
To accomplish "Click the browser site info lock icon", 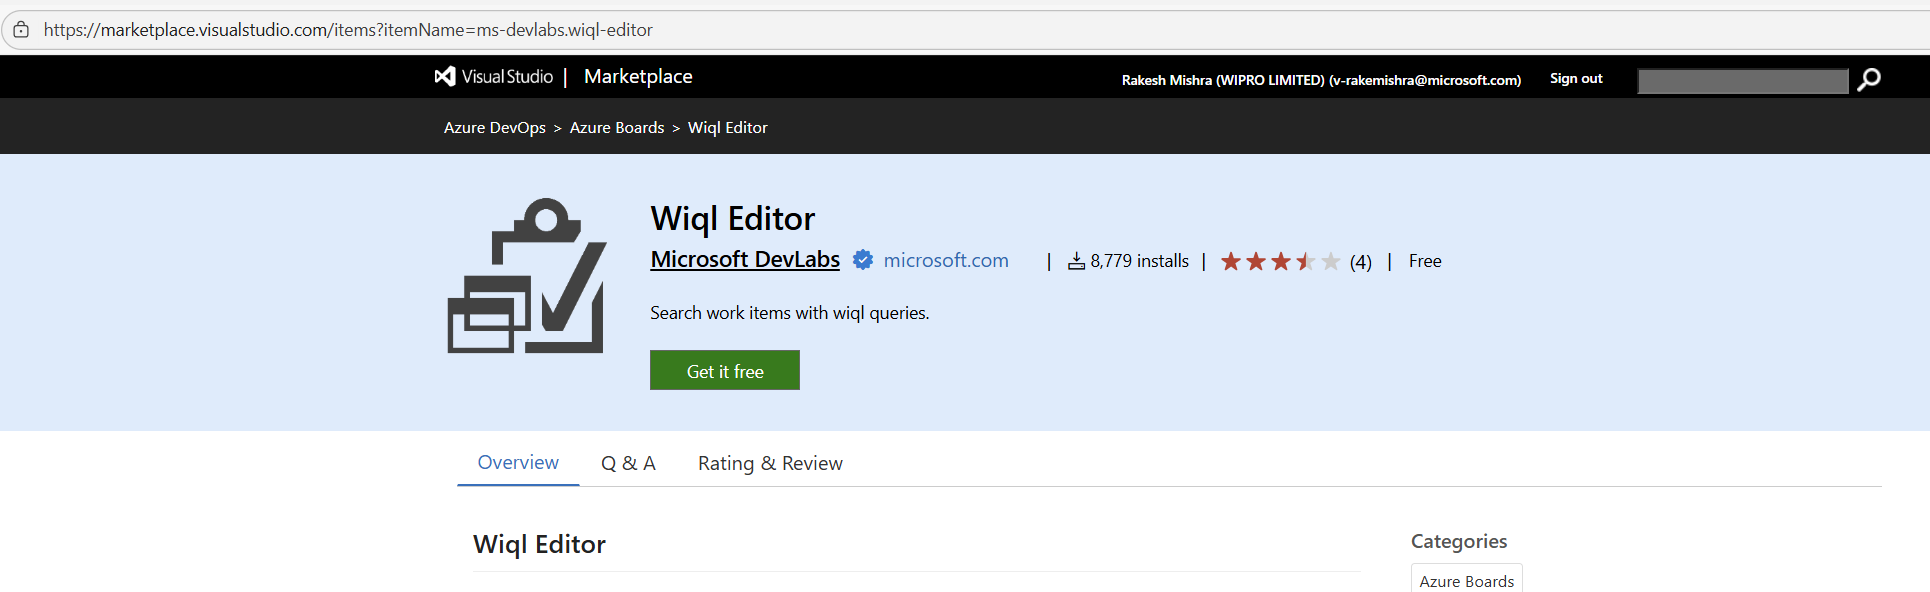I will coord(21,30).
